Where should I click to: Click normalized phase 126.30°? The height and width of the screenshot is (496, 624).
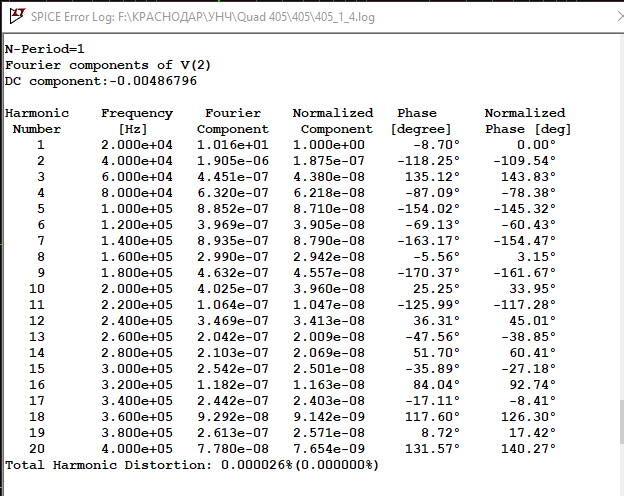[528, 416]
